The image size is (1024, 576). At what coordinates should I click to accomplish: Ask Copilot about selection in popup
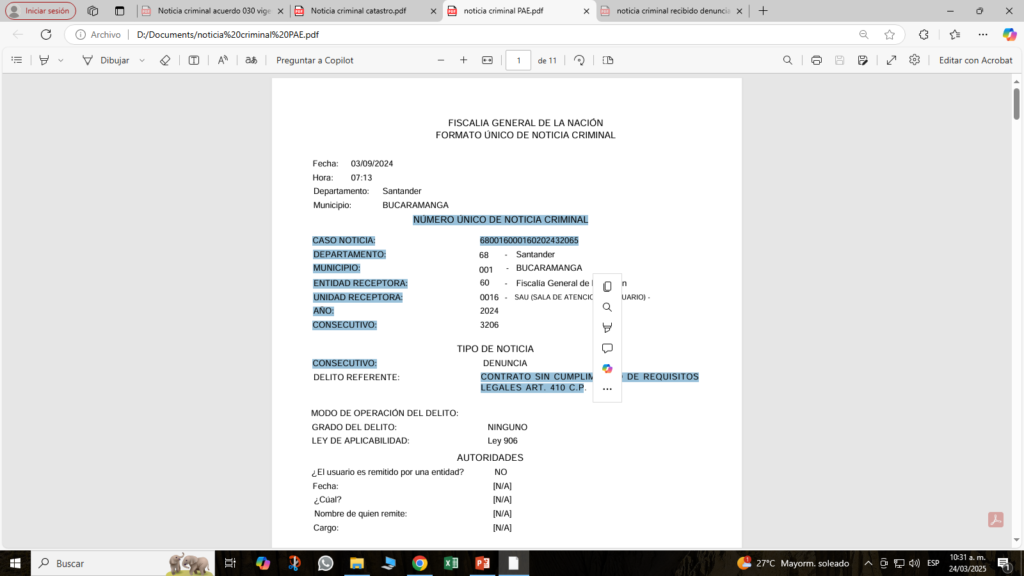[x=607, y=369]
